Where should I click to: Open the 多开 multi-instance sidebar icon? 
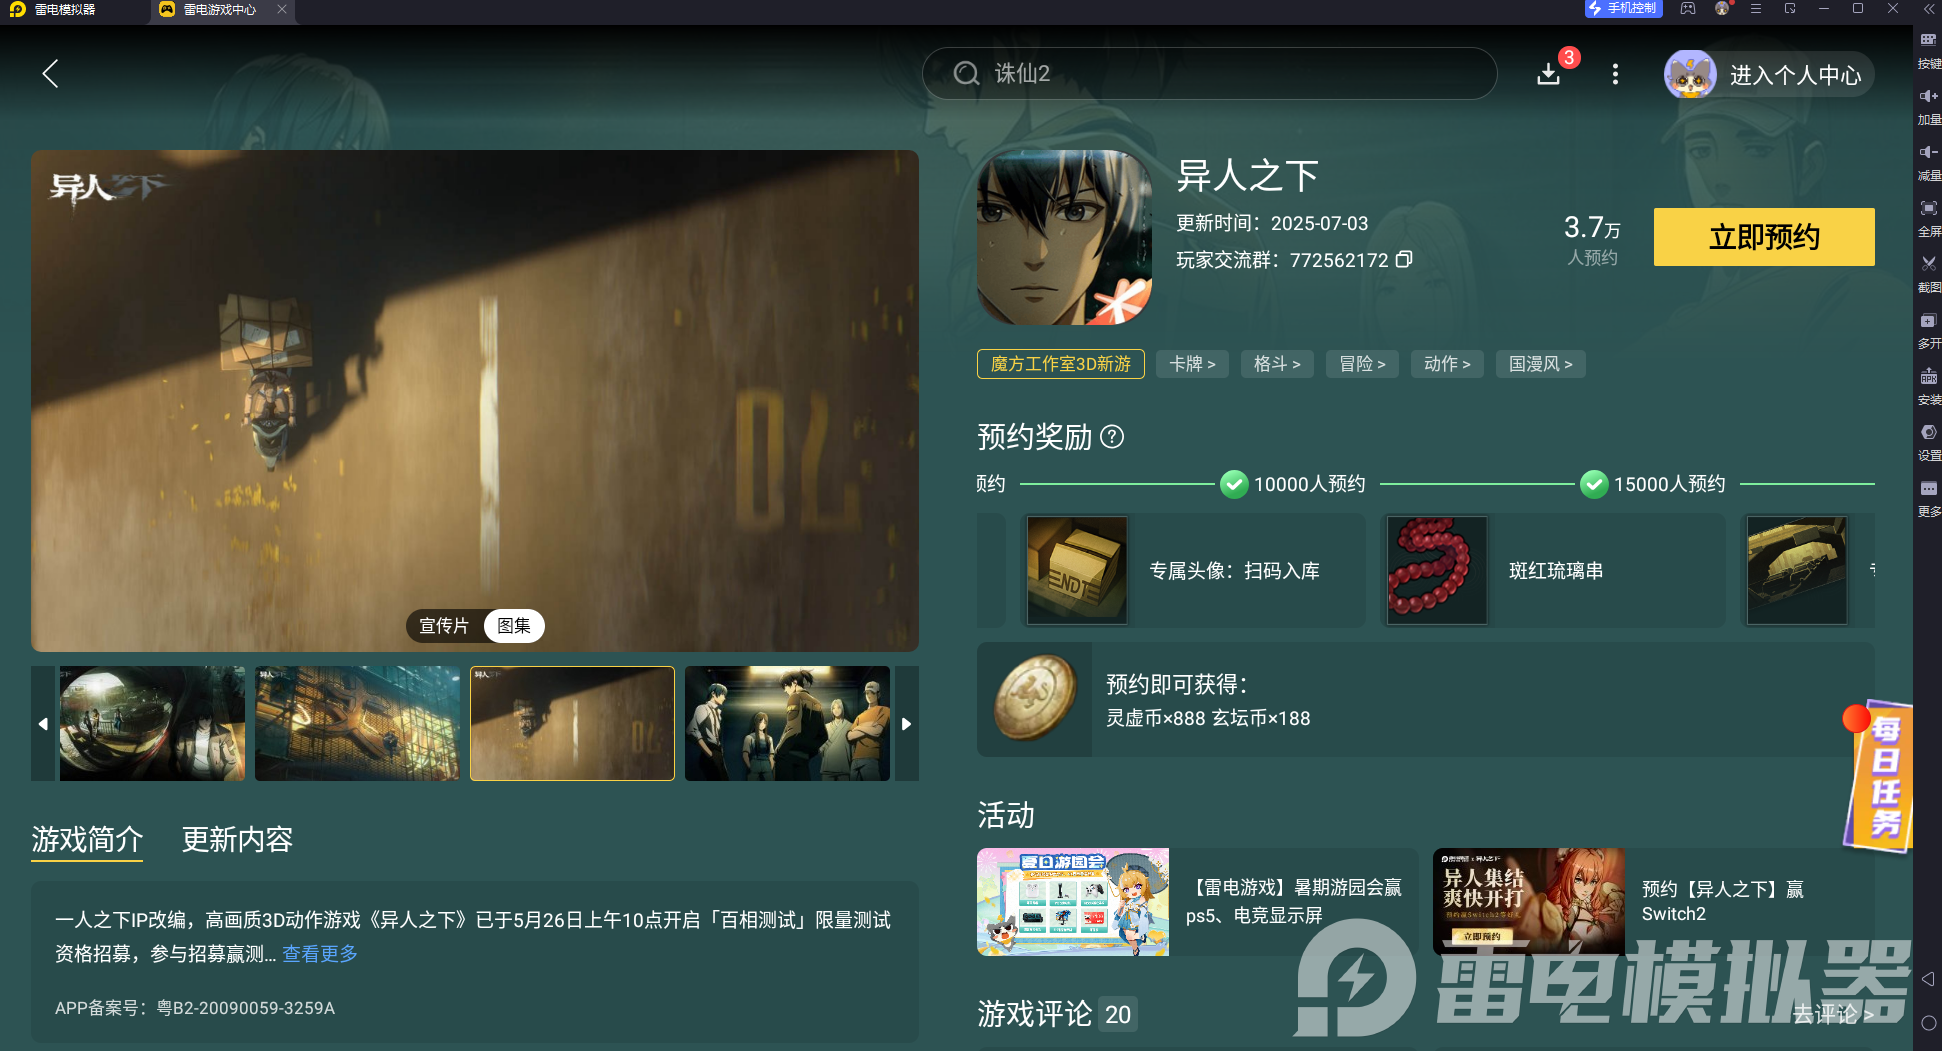click(x=1929, y=329)
